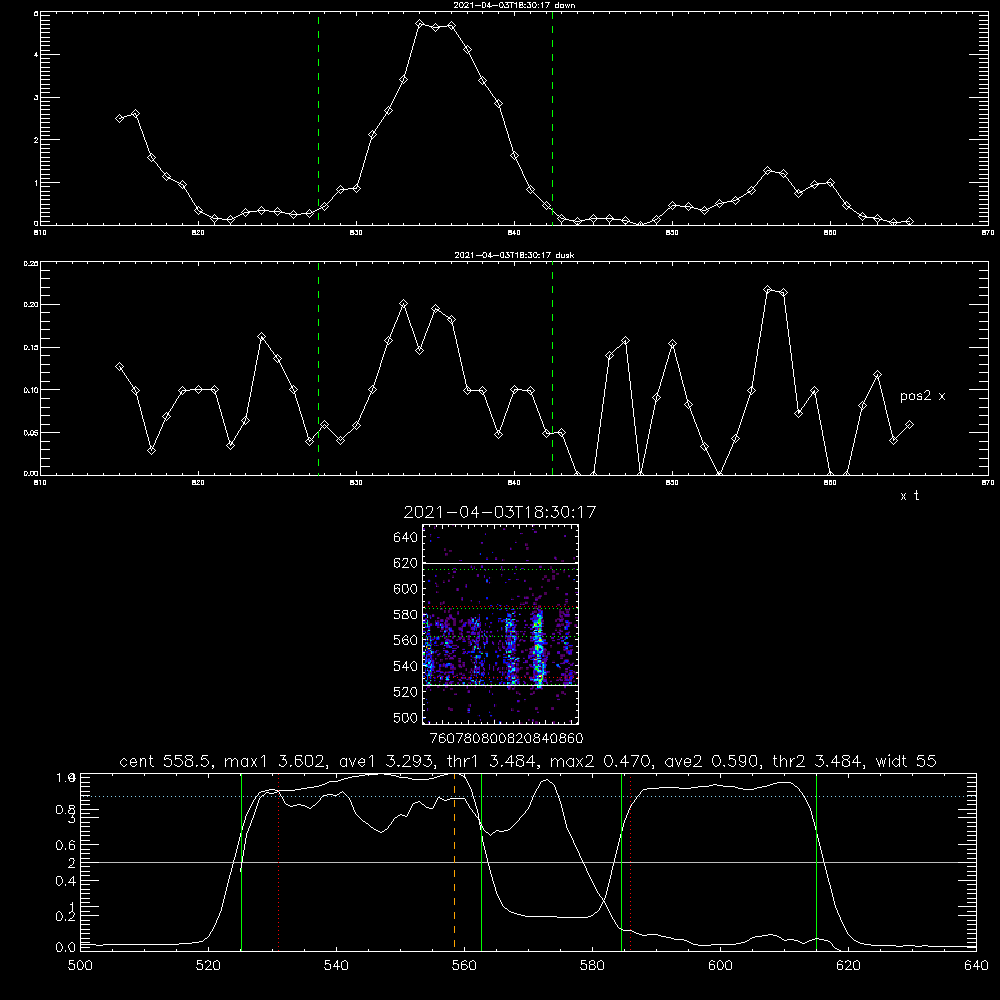Click the lower solid white line in spectrogram

500,685
